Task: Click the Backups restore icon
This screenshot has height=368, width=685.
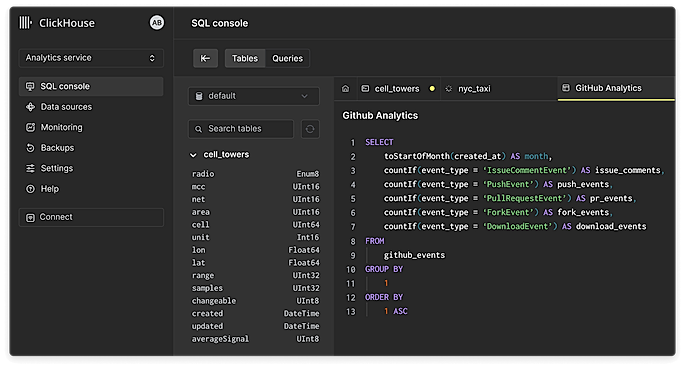Action: click(30, 148)
